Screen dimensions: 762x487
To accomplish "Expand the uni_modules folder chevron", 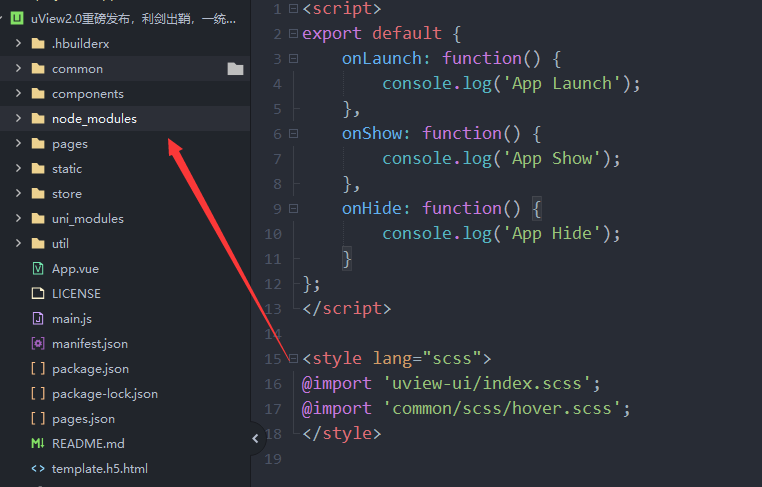I will click(18, 219).
